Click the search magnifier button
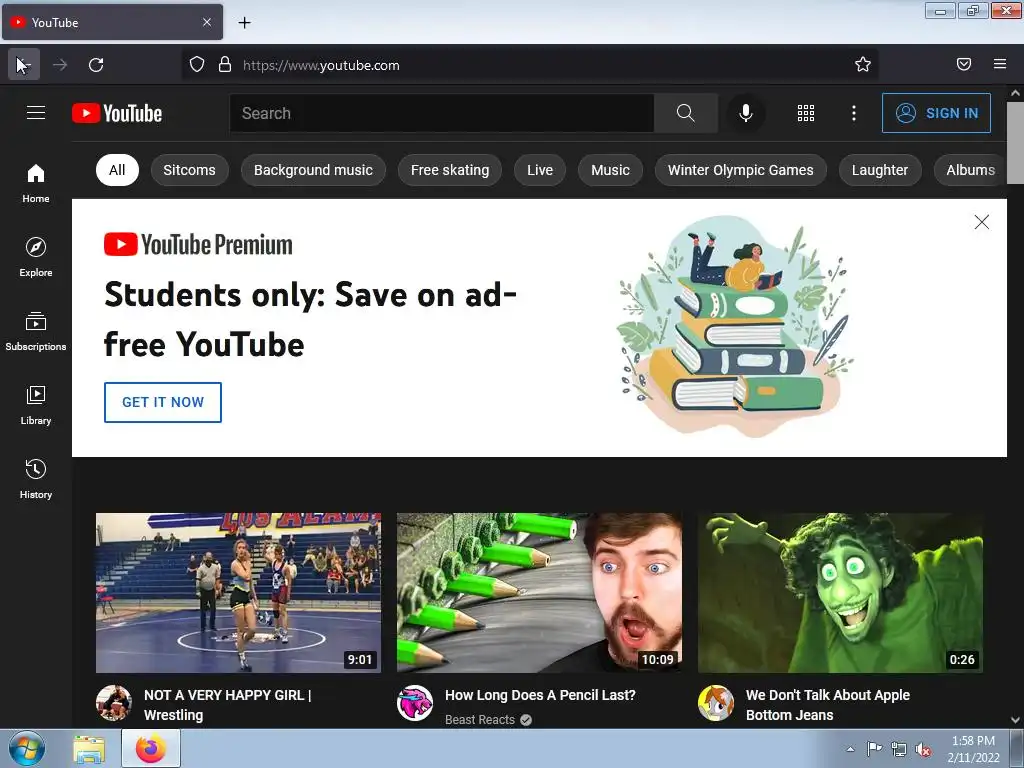1024x768 pixels. tap(685, 113)
